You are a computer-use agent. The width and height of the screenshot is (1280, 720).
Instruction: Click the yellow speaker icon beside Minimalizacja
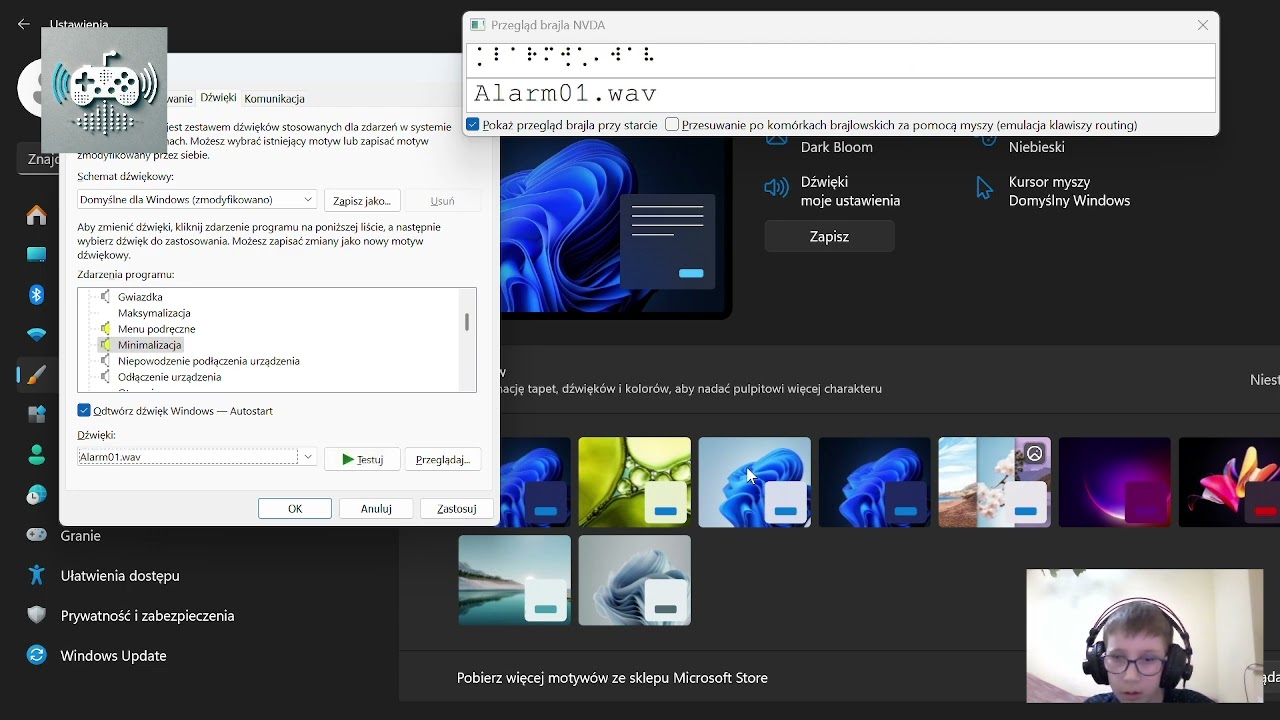tap(105, 345)
